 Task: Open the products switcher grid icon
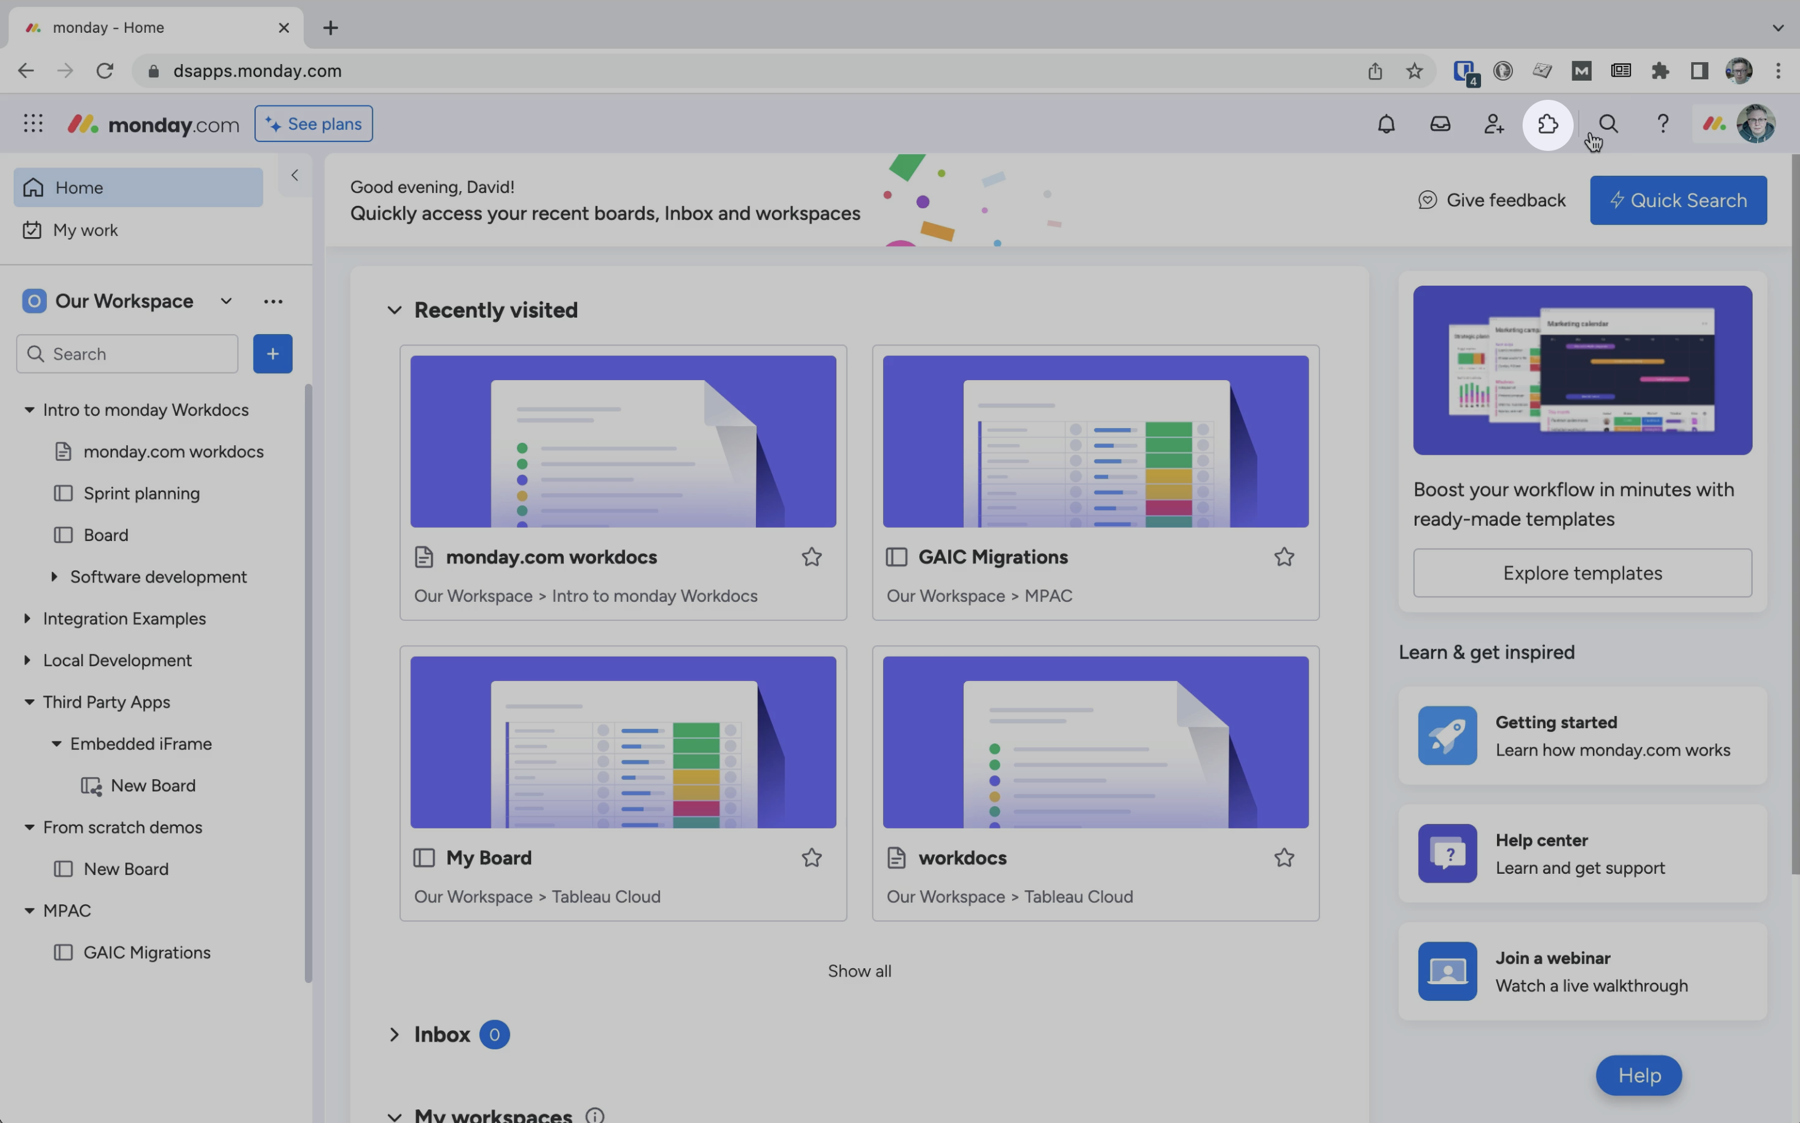pyautogui.click(x=33, y=123)
